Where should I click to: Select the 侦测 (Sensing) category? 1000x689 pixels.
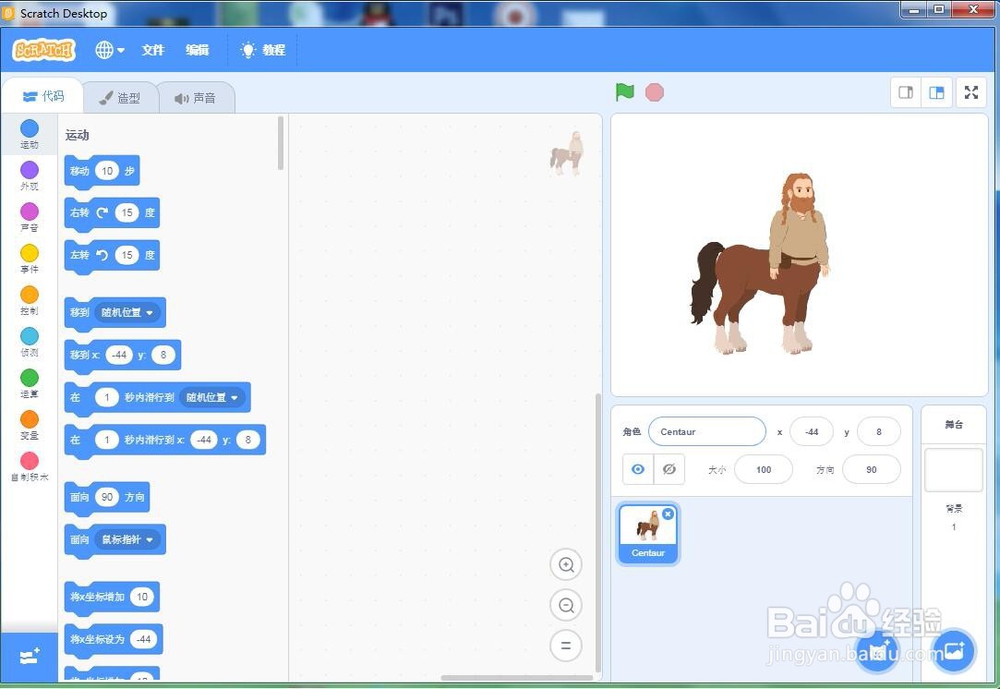pyautogui.click(x=29, y=342)
